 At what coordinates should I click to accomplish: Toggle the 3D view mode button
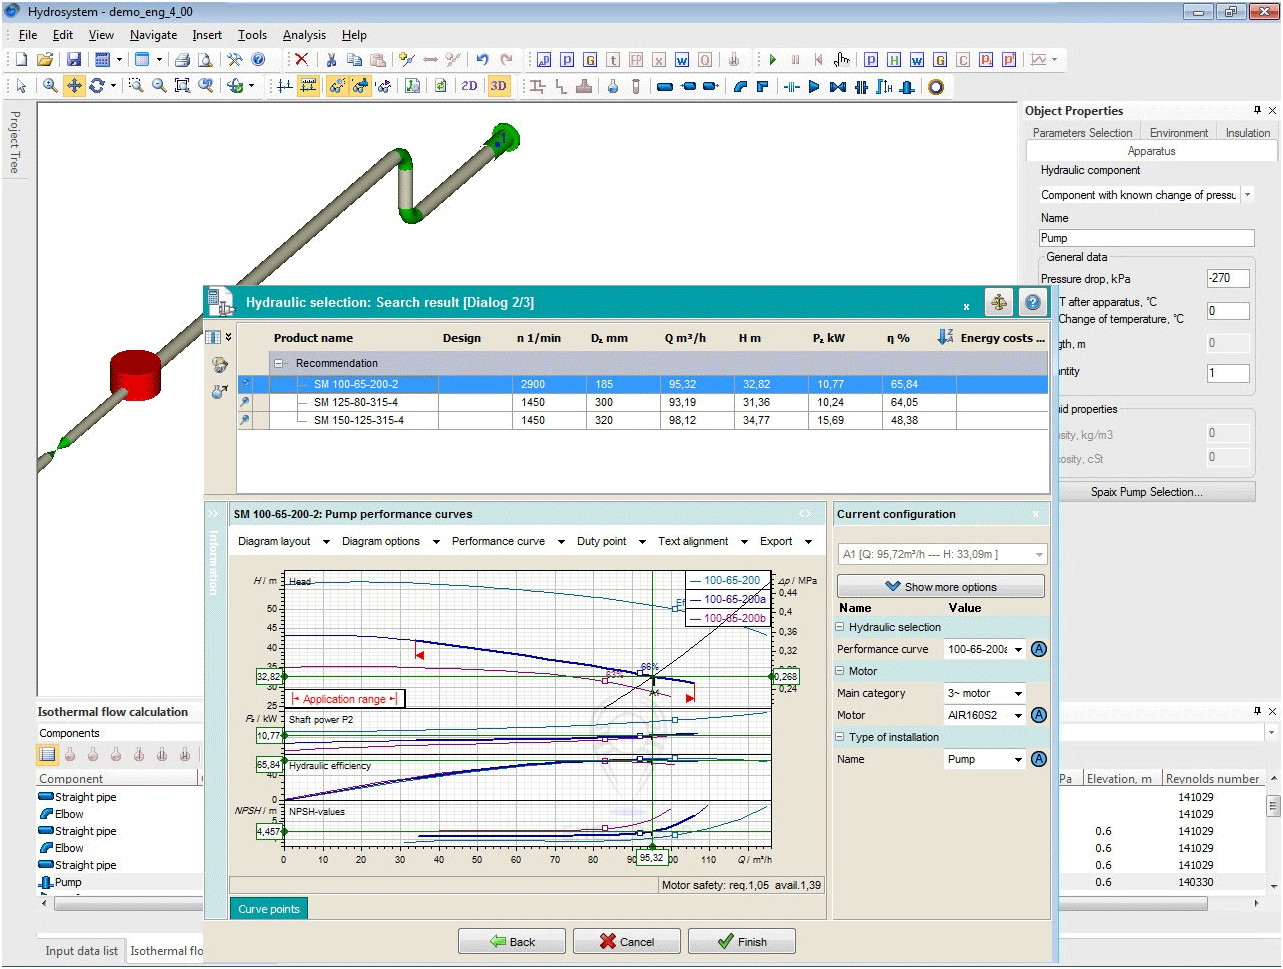tap(499, 86)
